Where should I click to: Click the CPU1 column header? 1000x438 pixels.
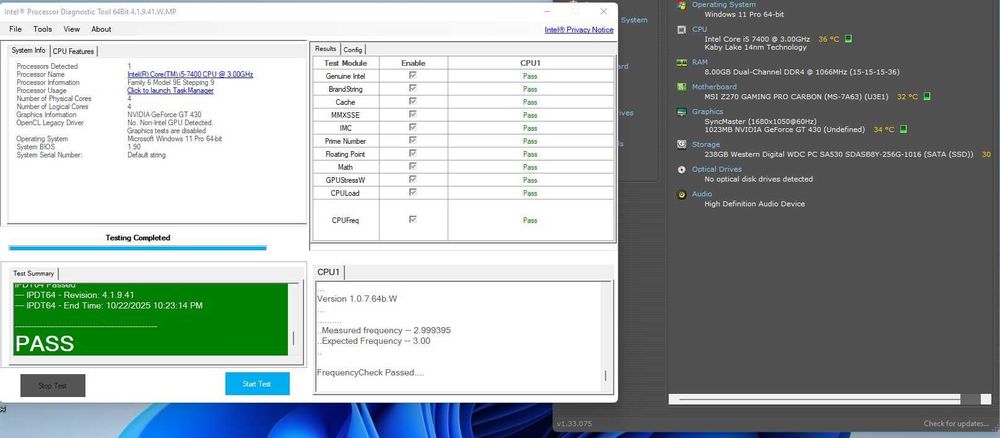[x=531, y=63]
